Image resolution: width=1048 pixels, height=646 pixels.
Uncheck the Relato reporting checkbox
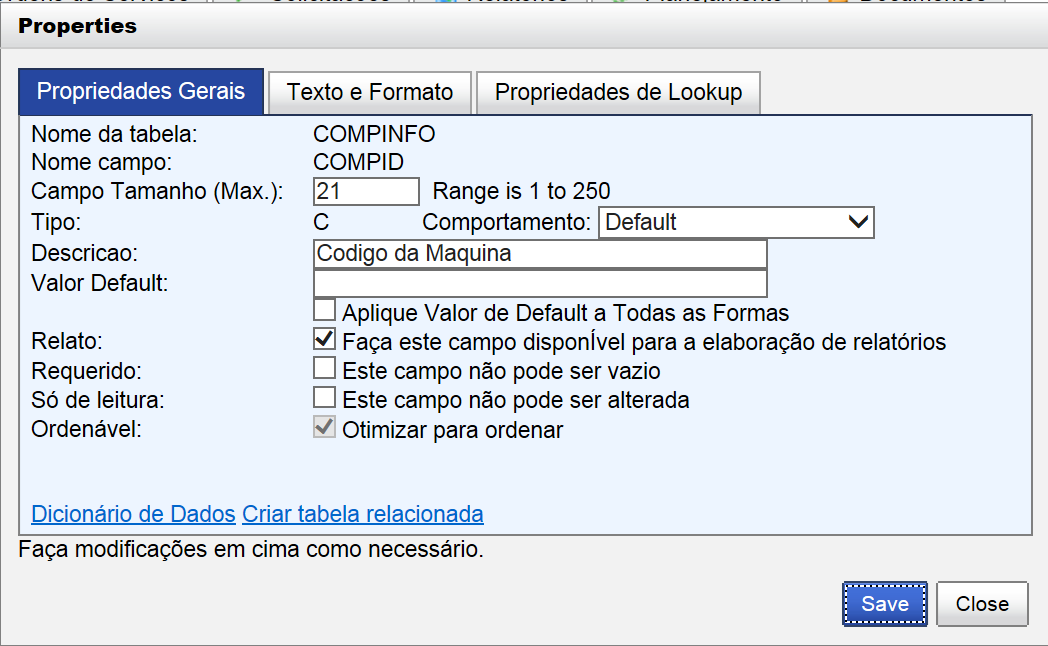pos(324,339)
